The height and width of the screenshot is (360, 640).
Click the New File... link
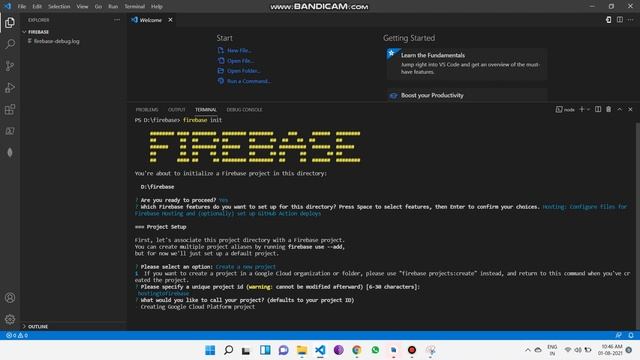click(x=239, y=51)
